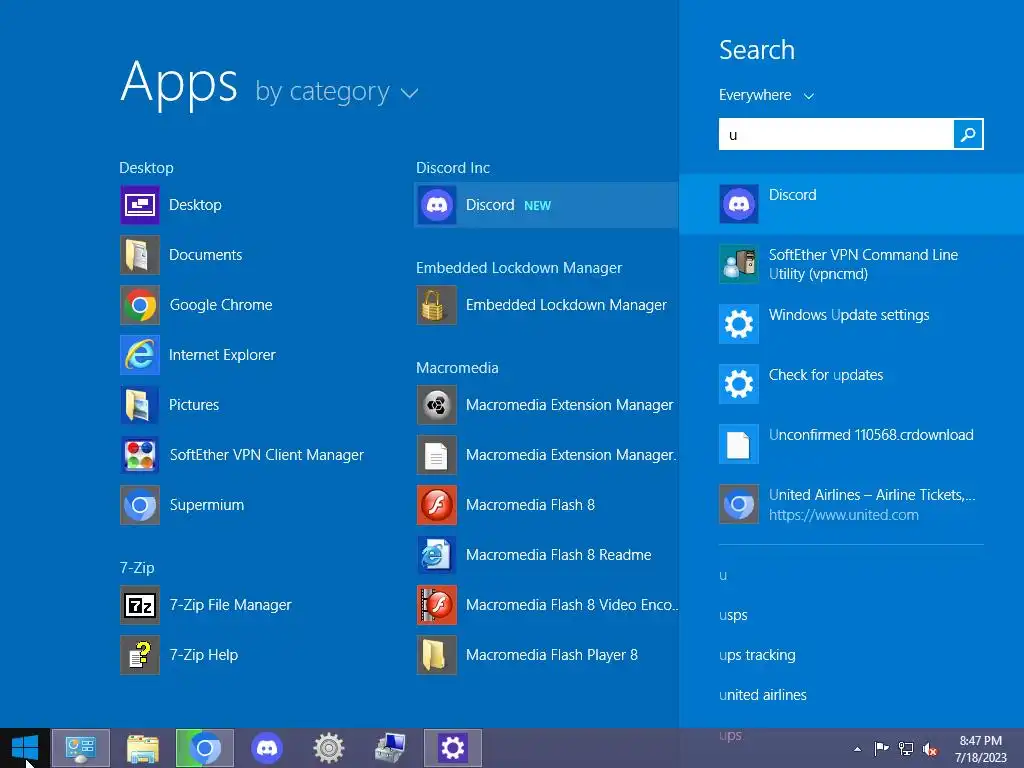
Task: Click the 'Discord Inc' category header
Action: [x=453, y=168]
